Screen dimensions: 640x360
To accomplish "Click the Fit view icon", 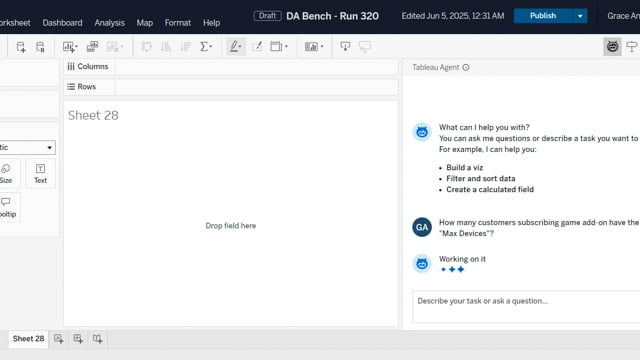I will pos(276,47).
